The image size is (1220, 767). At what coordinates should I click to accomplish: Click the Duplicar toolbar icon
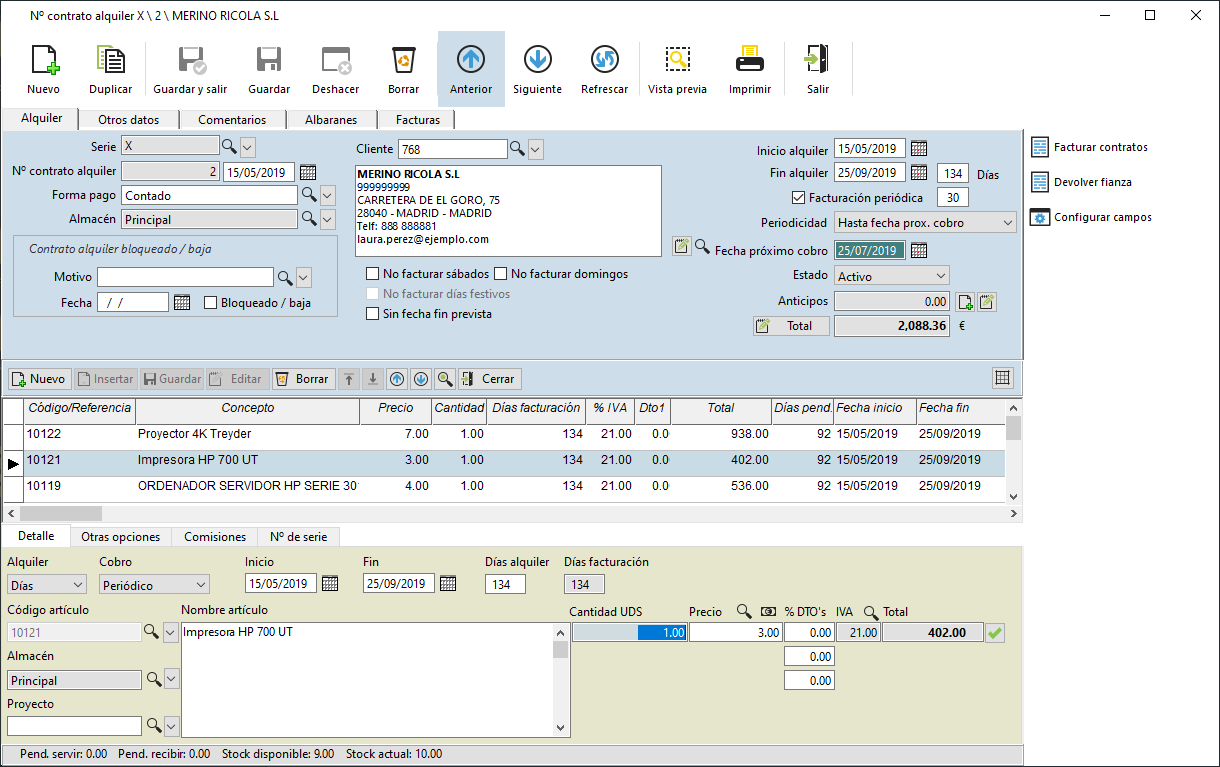pos(110,61)
